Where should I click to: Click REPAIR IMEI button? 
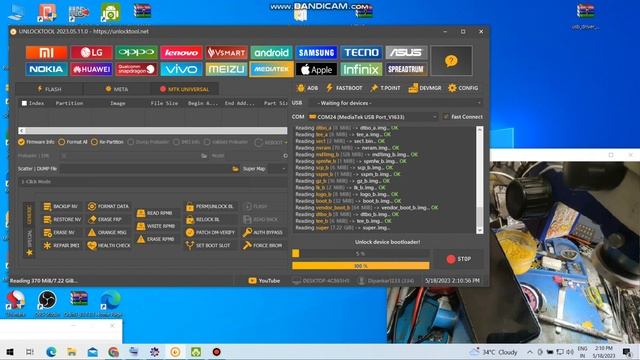tap(62, 246)
